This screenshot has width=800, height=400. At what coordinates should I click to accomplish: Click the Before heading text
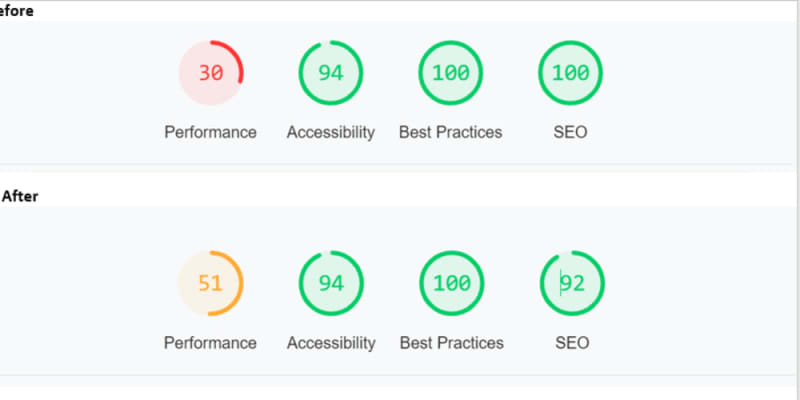point(16,9)
